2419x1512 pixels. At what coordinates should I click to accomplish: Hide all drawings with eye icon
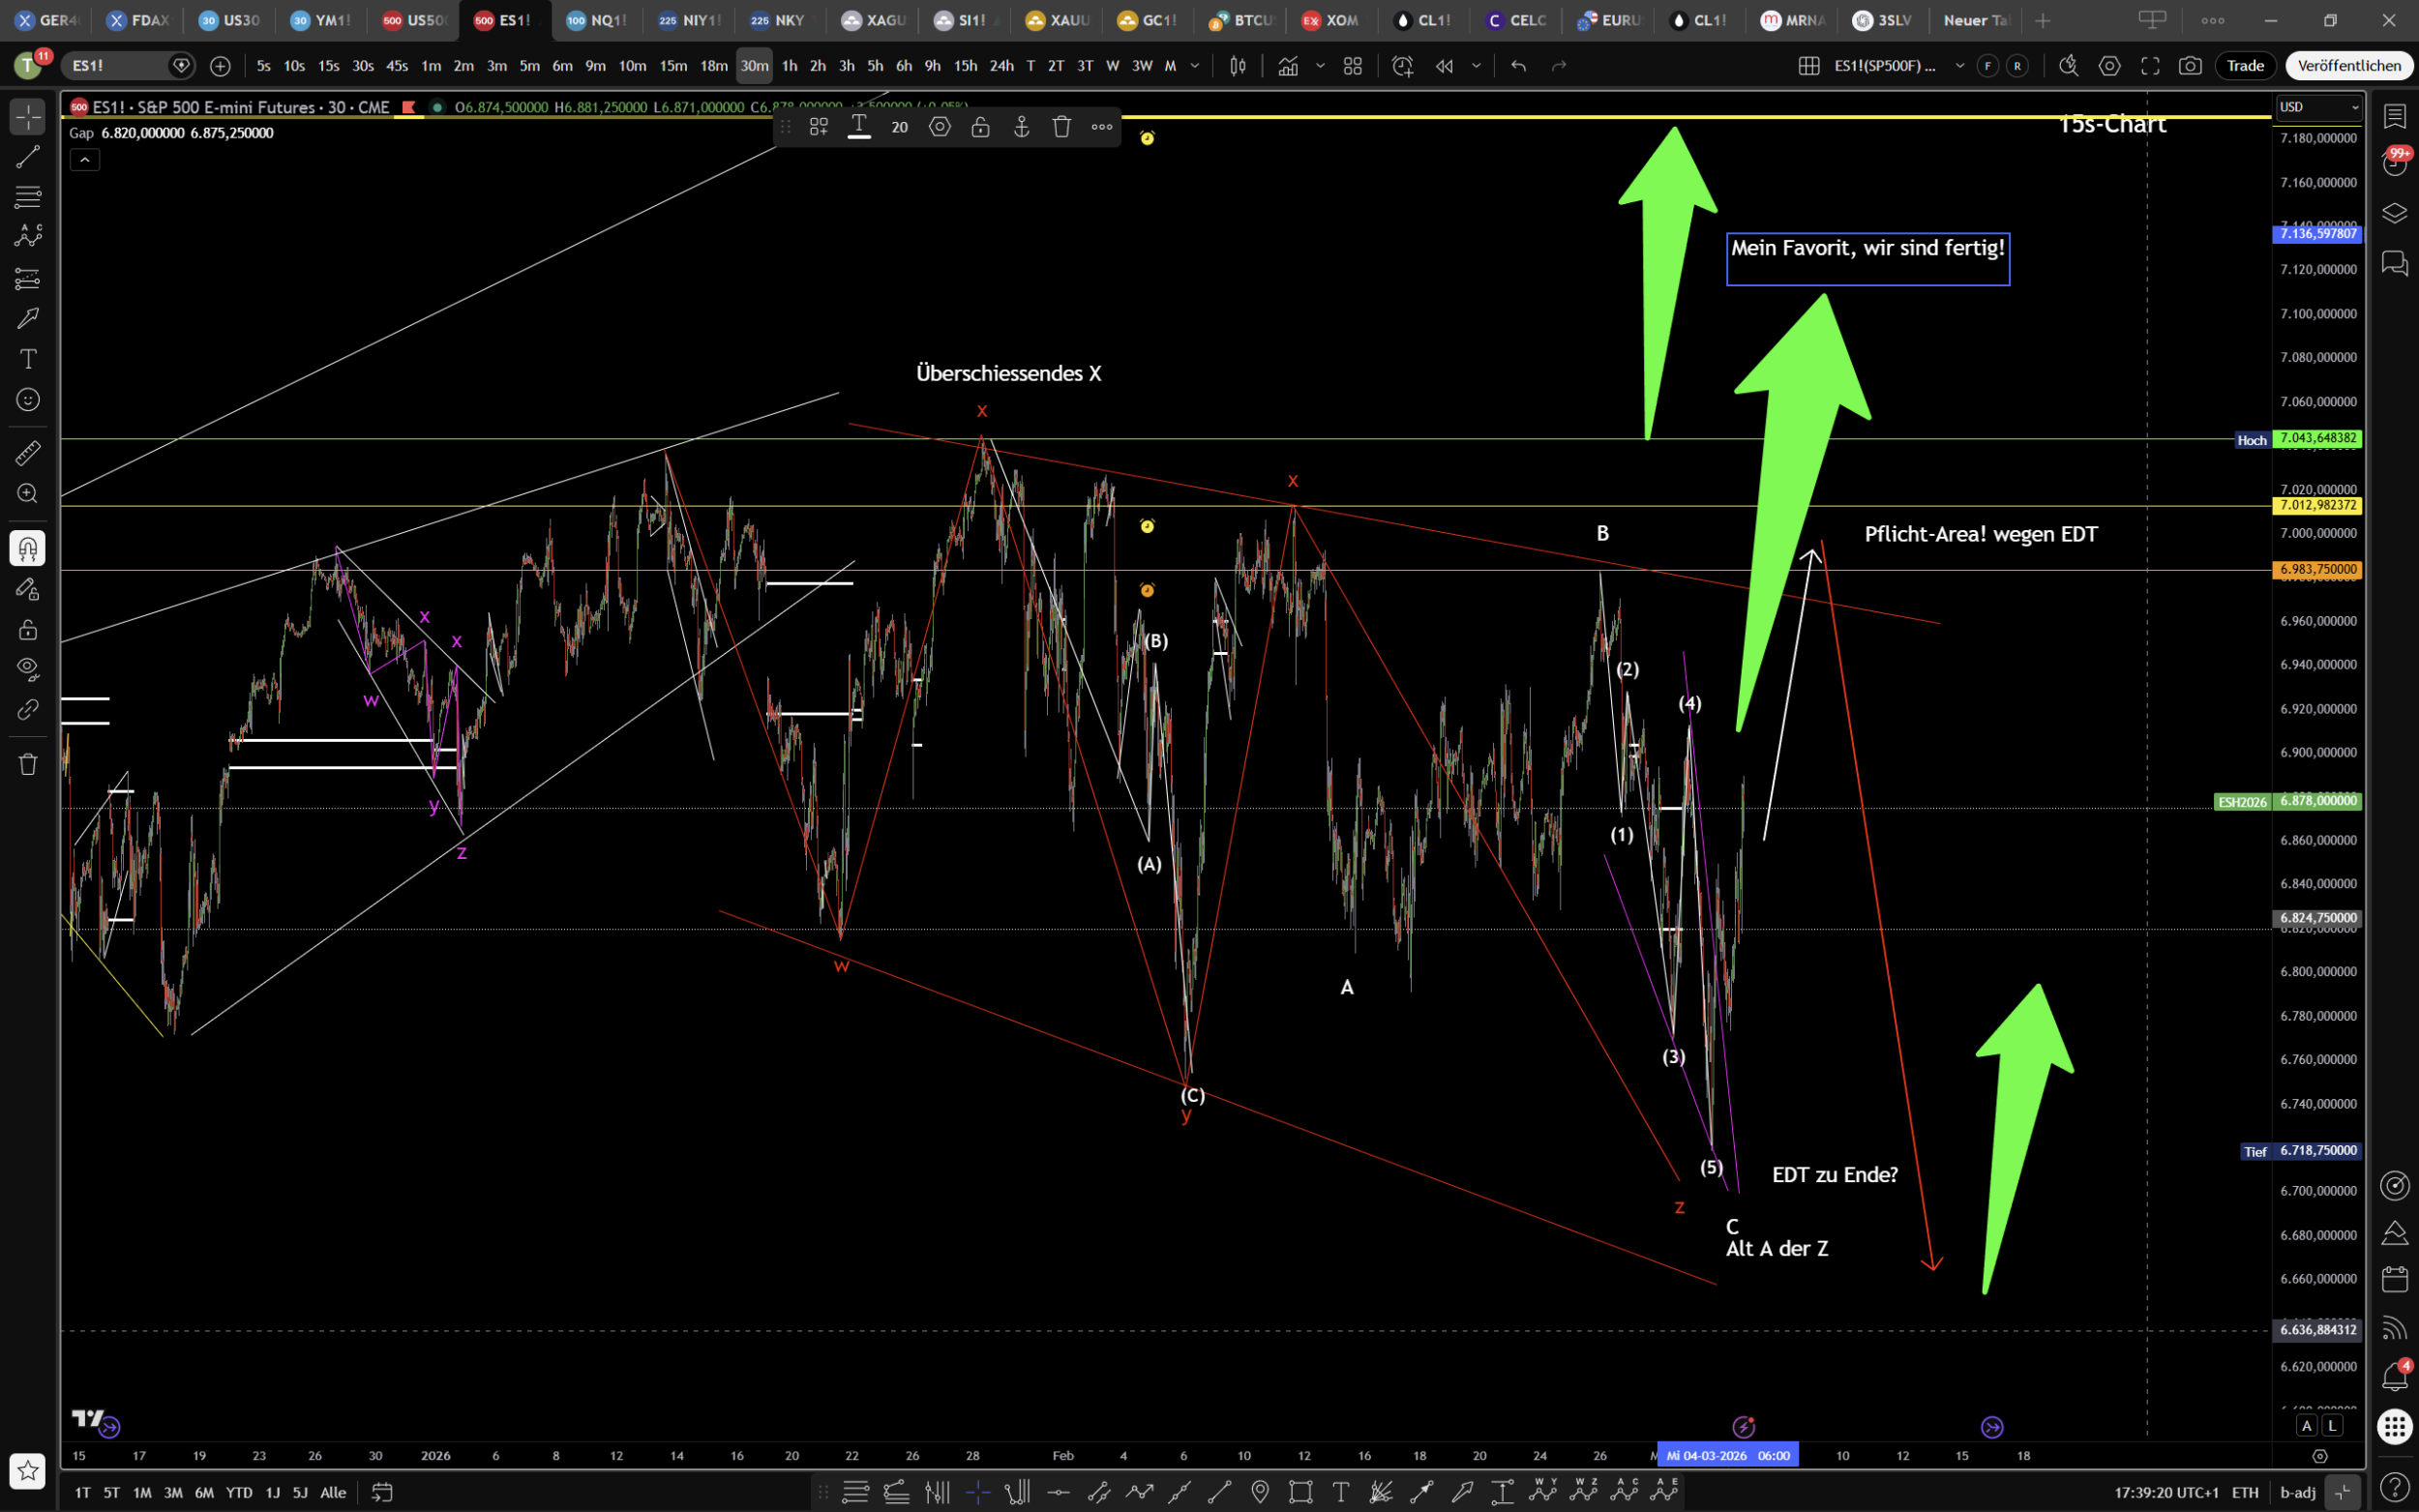coord(28,668)
